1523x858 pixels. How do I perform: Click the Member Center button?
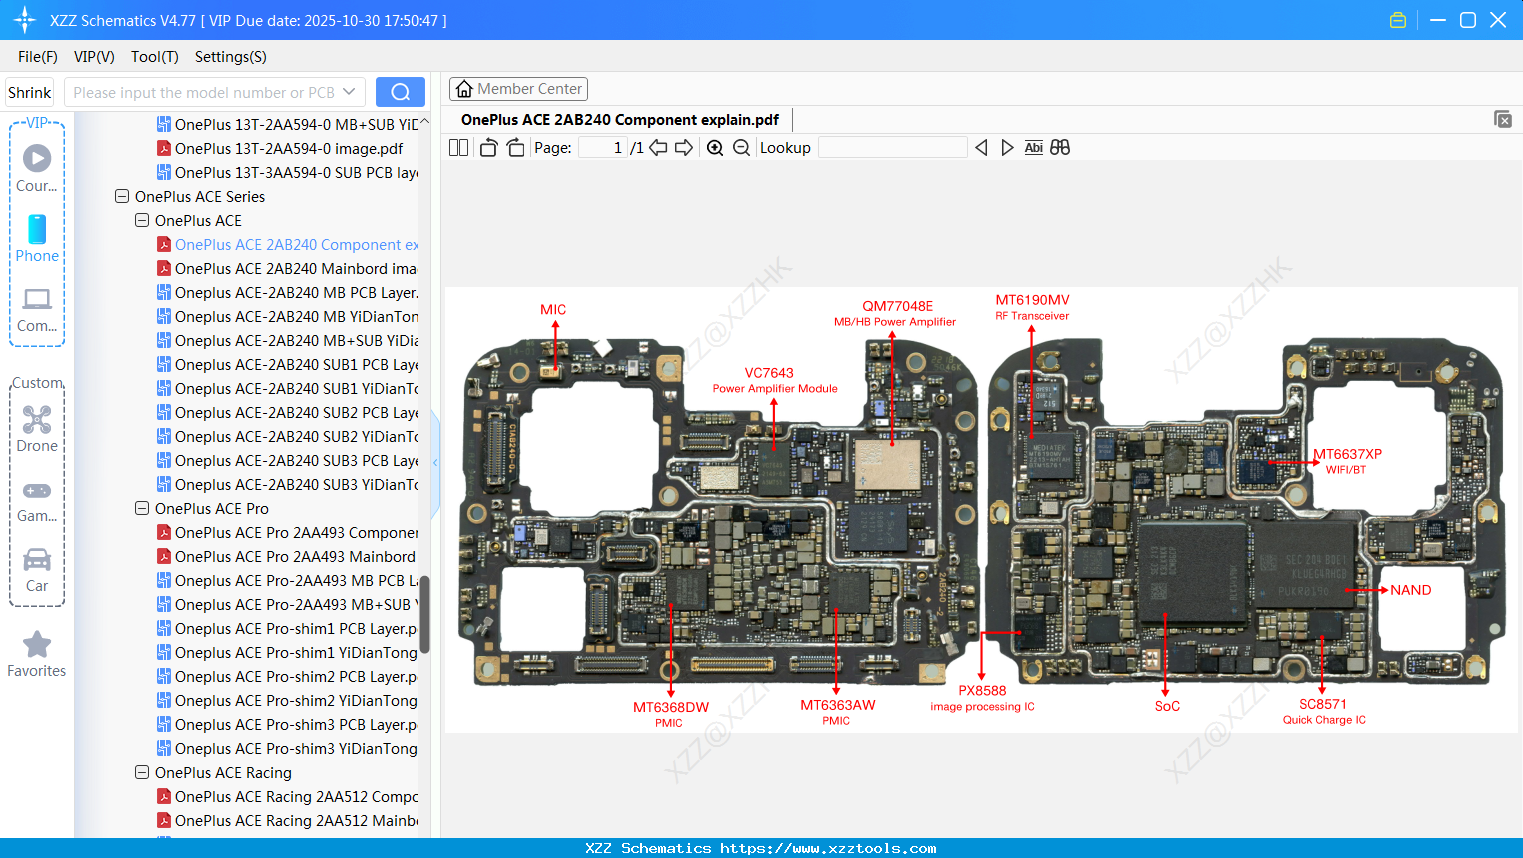click(518, 88)
